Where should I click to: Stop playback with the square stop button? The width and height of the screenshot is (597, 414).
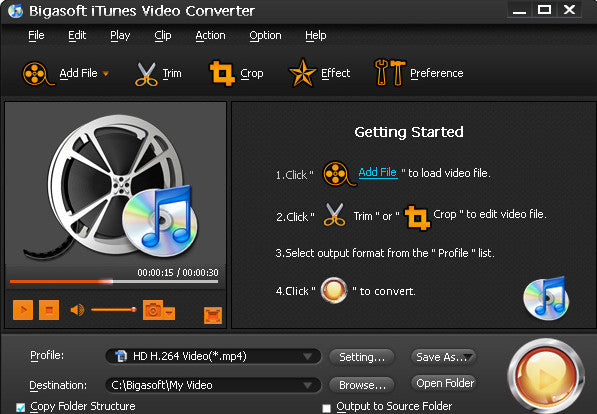(x=49, y=310)
